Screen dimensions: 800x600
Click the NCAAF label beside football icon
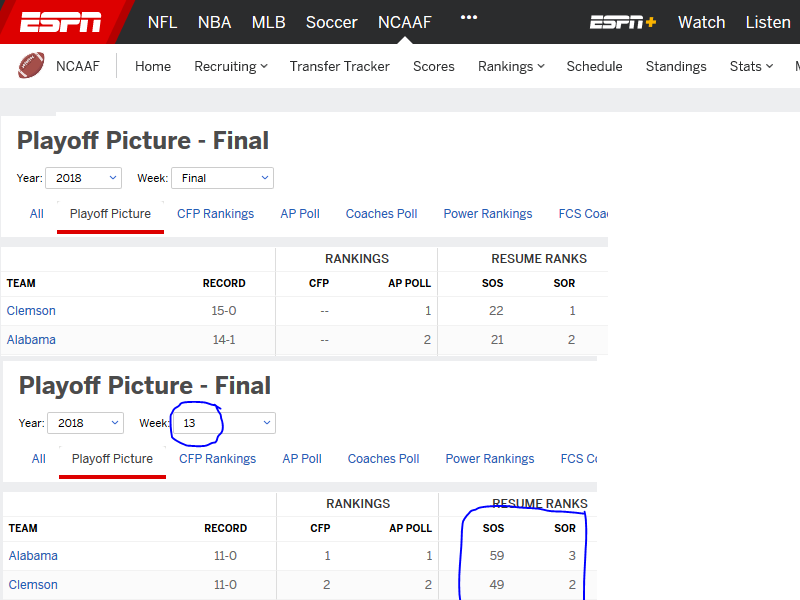click(x=78, y=66)
